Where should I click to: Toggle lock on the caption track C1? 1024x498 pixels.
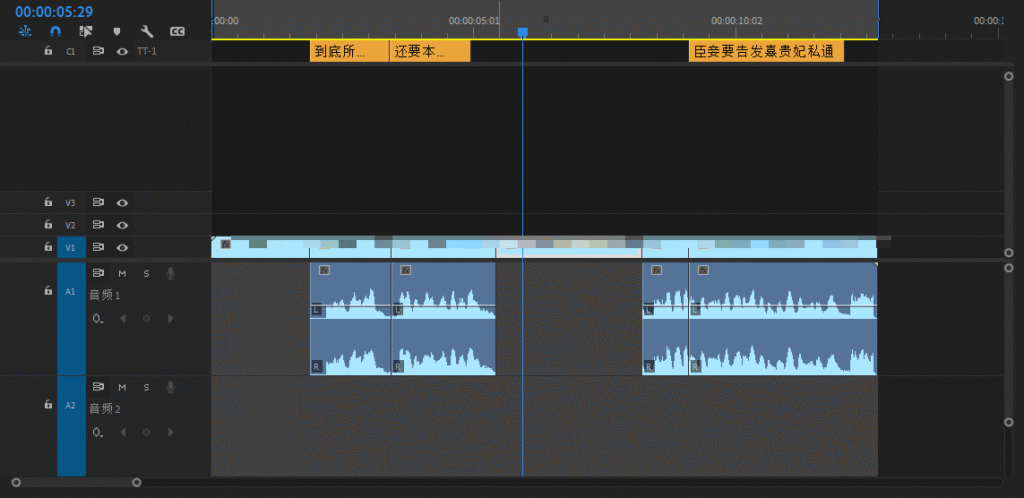[48, 50]
